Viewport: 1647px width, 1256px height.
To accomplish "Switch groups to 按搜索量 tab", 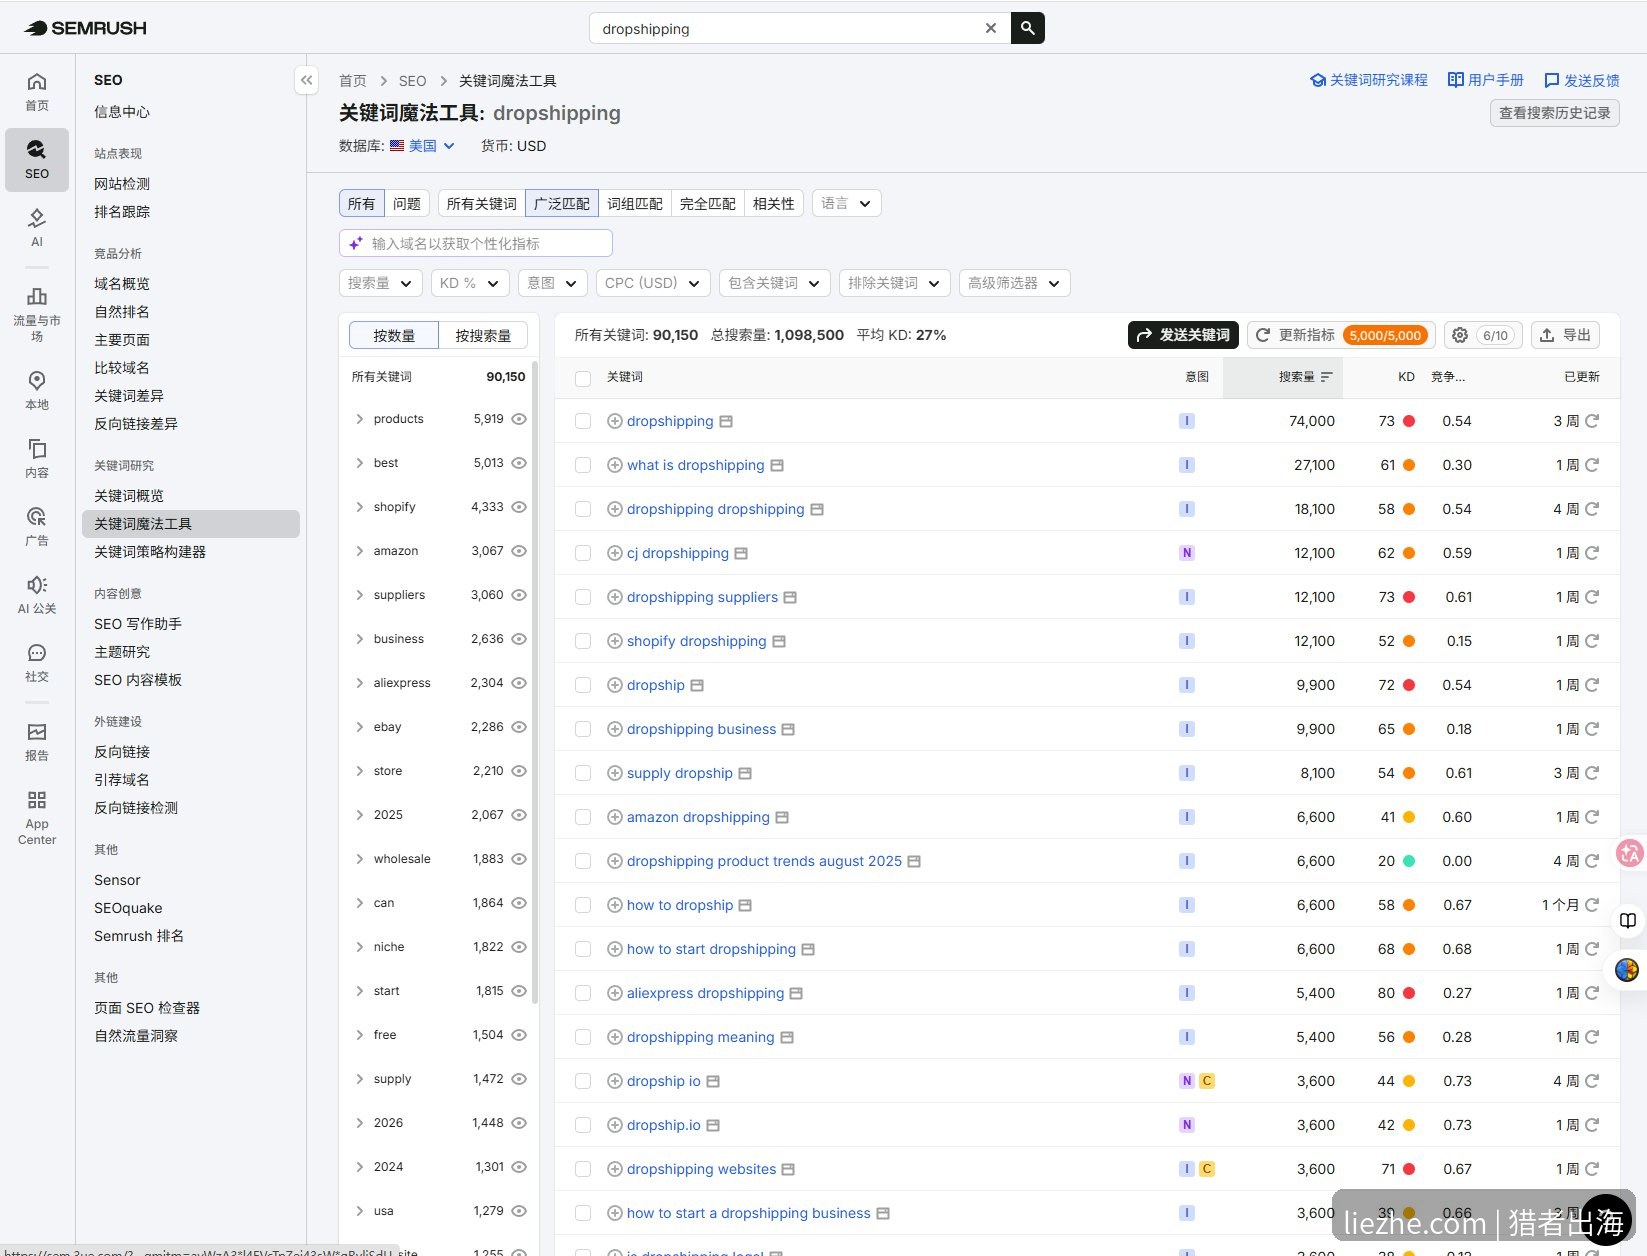I will 483,335.
